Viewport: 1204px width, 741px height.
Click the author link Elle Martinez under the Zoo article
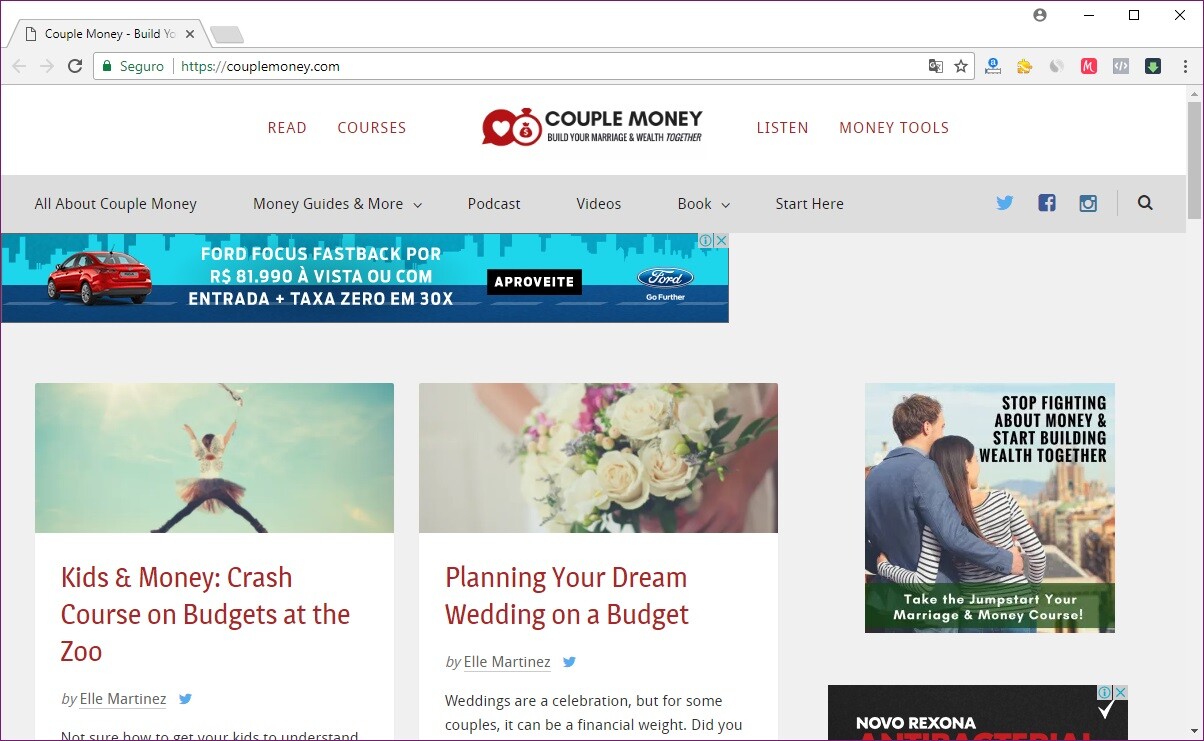pos(124,699)
